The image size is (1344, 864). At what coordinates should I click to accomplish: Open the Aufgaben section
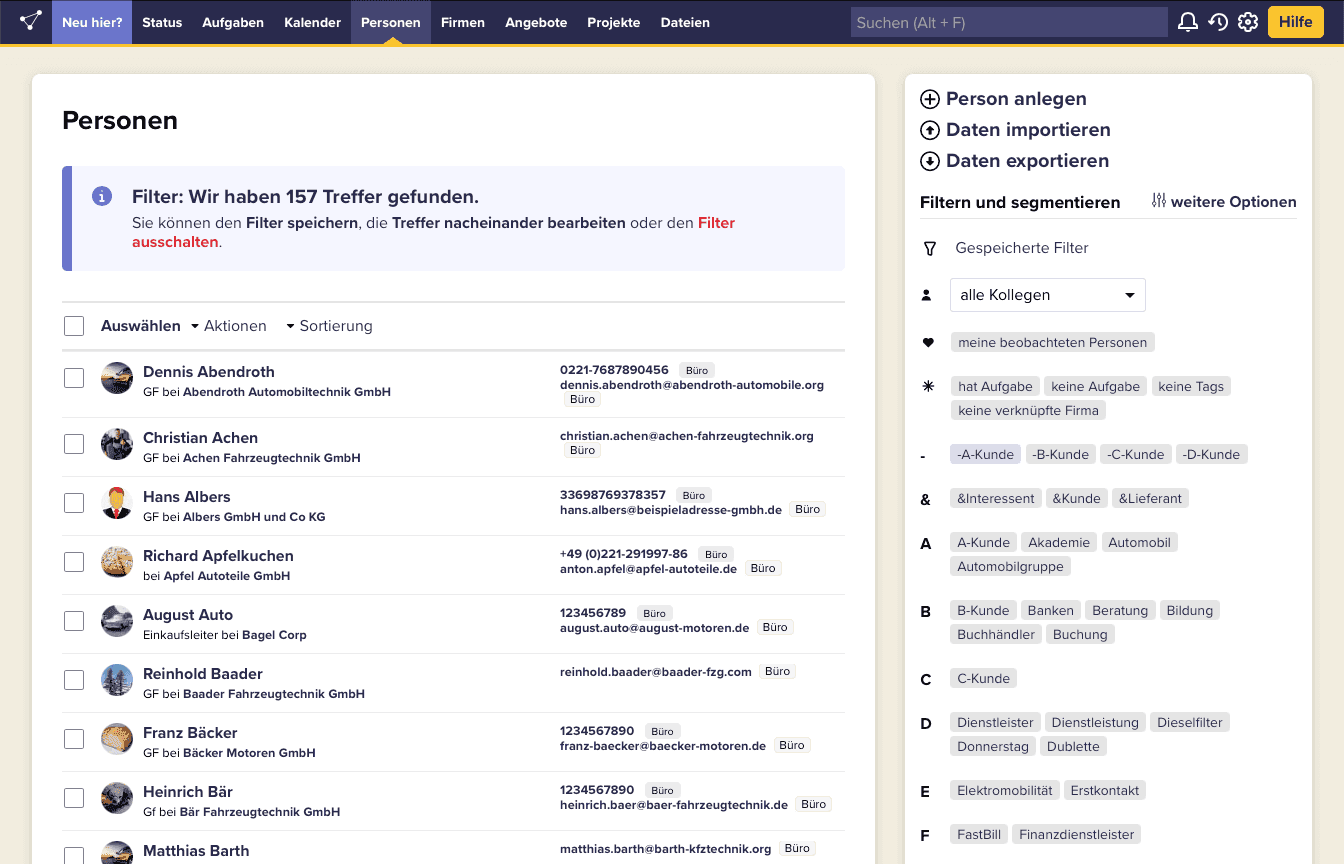(x=232, y=22)
